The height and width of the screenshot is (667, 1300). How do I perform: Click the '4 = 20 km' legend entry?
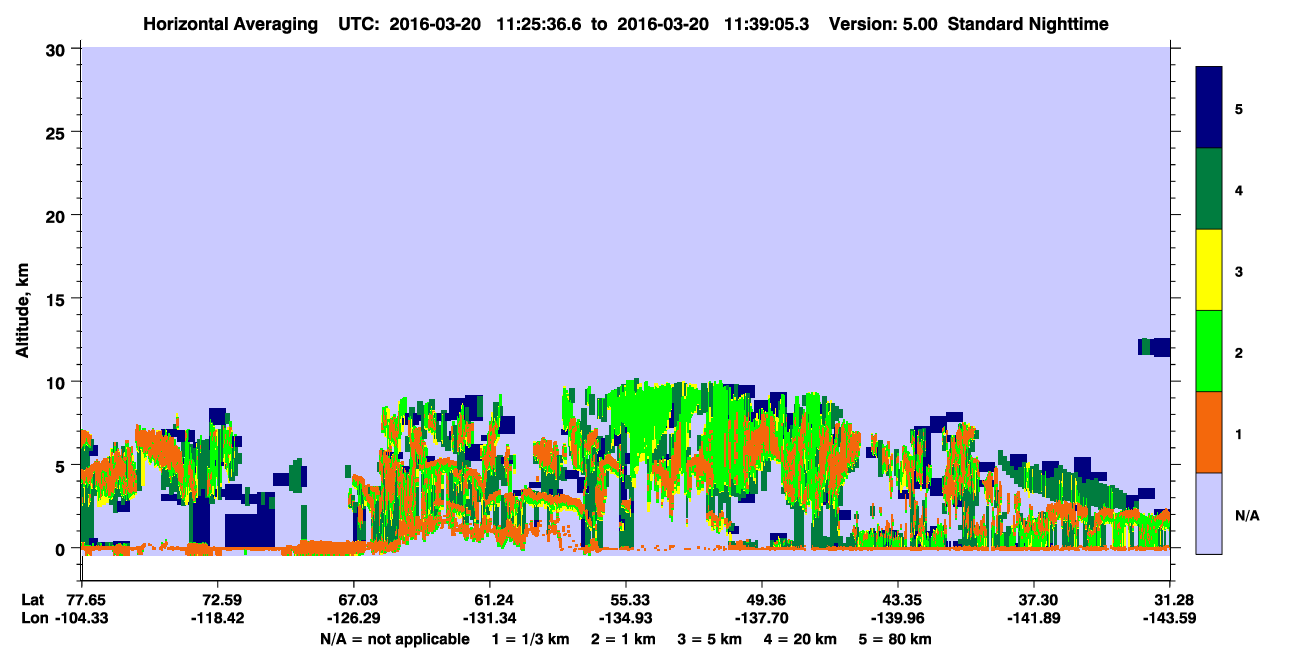[x=801, y=639]
